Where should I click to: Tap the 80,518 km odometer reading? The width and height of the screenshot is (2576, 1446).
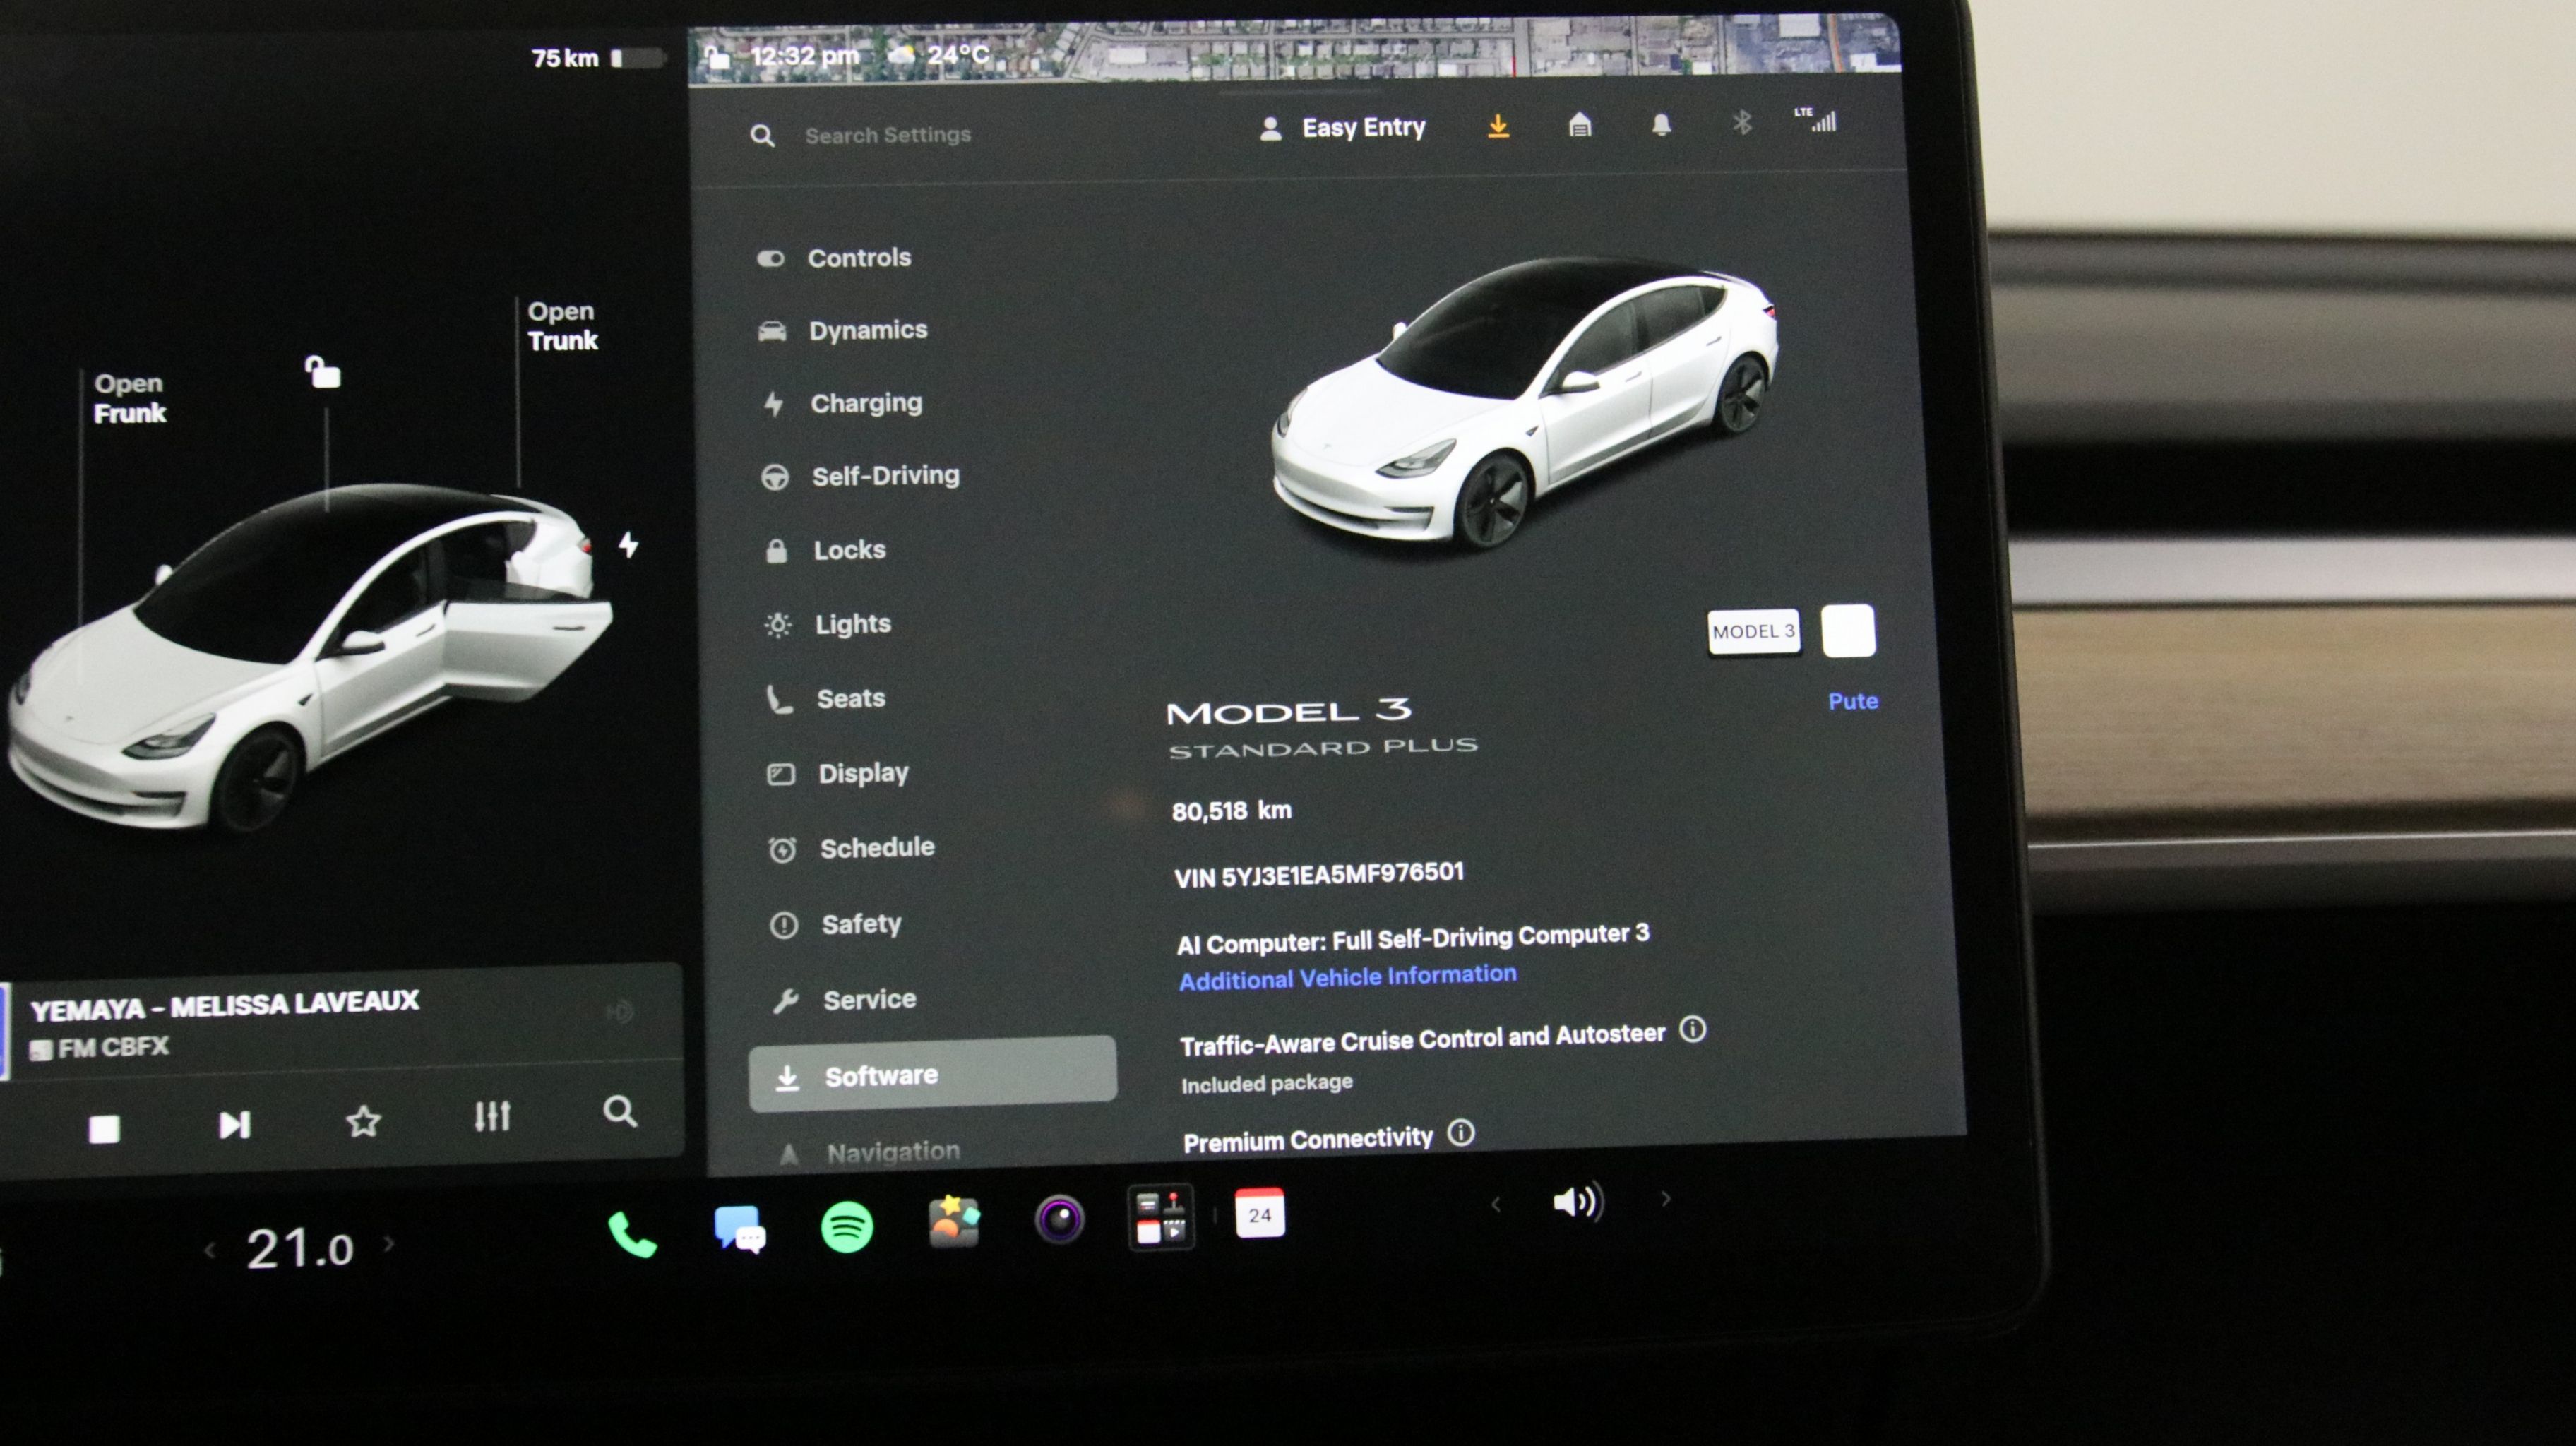click(1232, 811)
